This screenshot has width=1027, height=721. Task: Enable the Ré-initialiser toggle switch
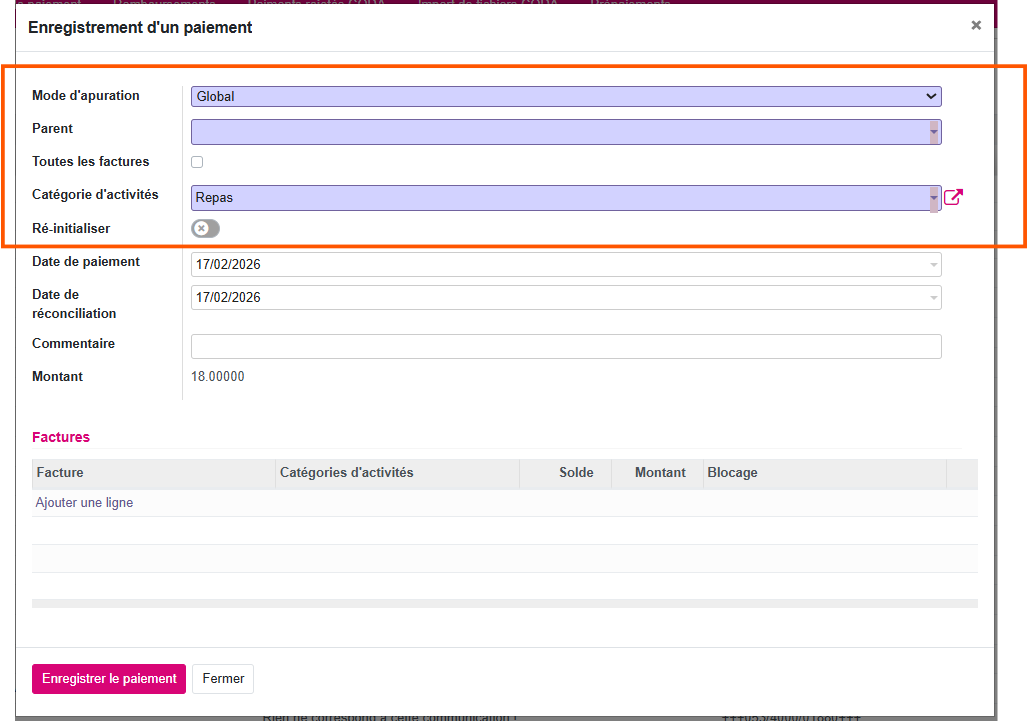point(205,229)
